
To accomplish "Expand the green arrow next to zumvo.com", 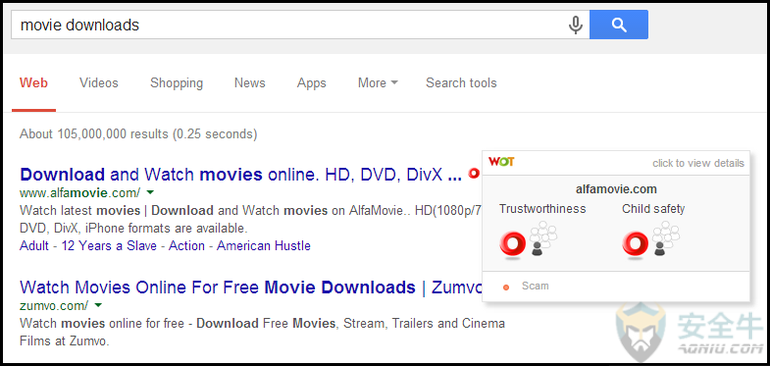I will pyautogui.click(x=98, y=306).
